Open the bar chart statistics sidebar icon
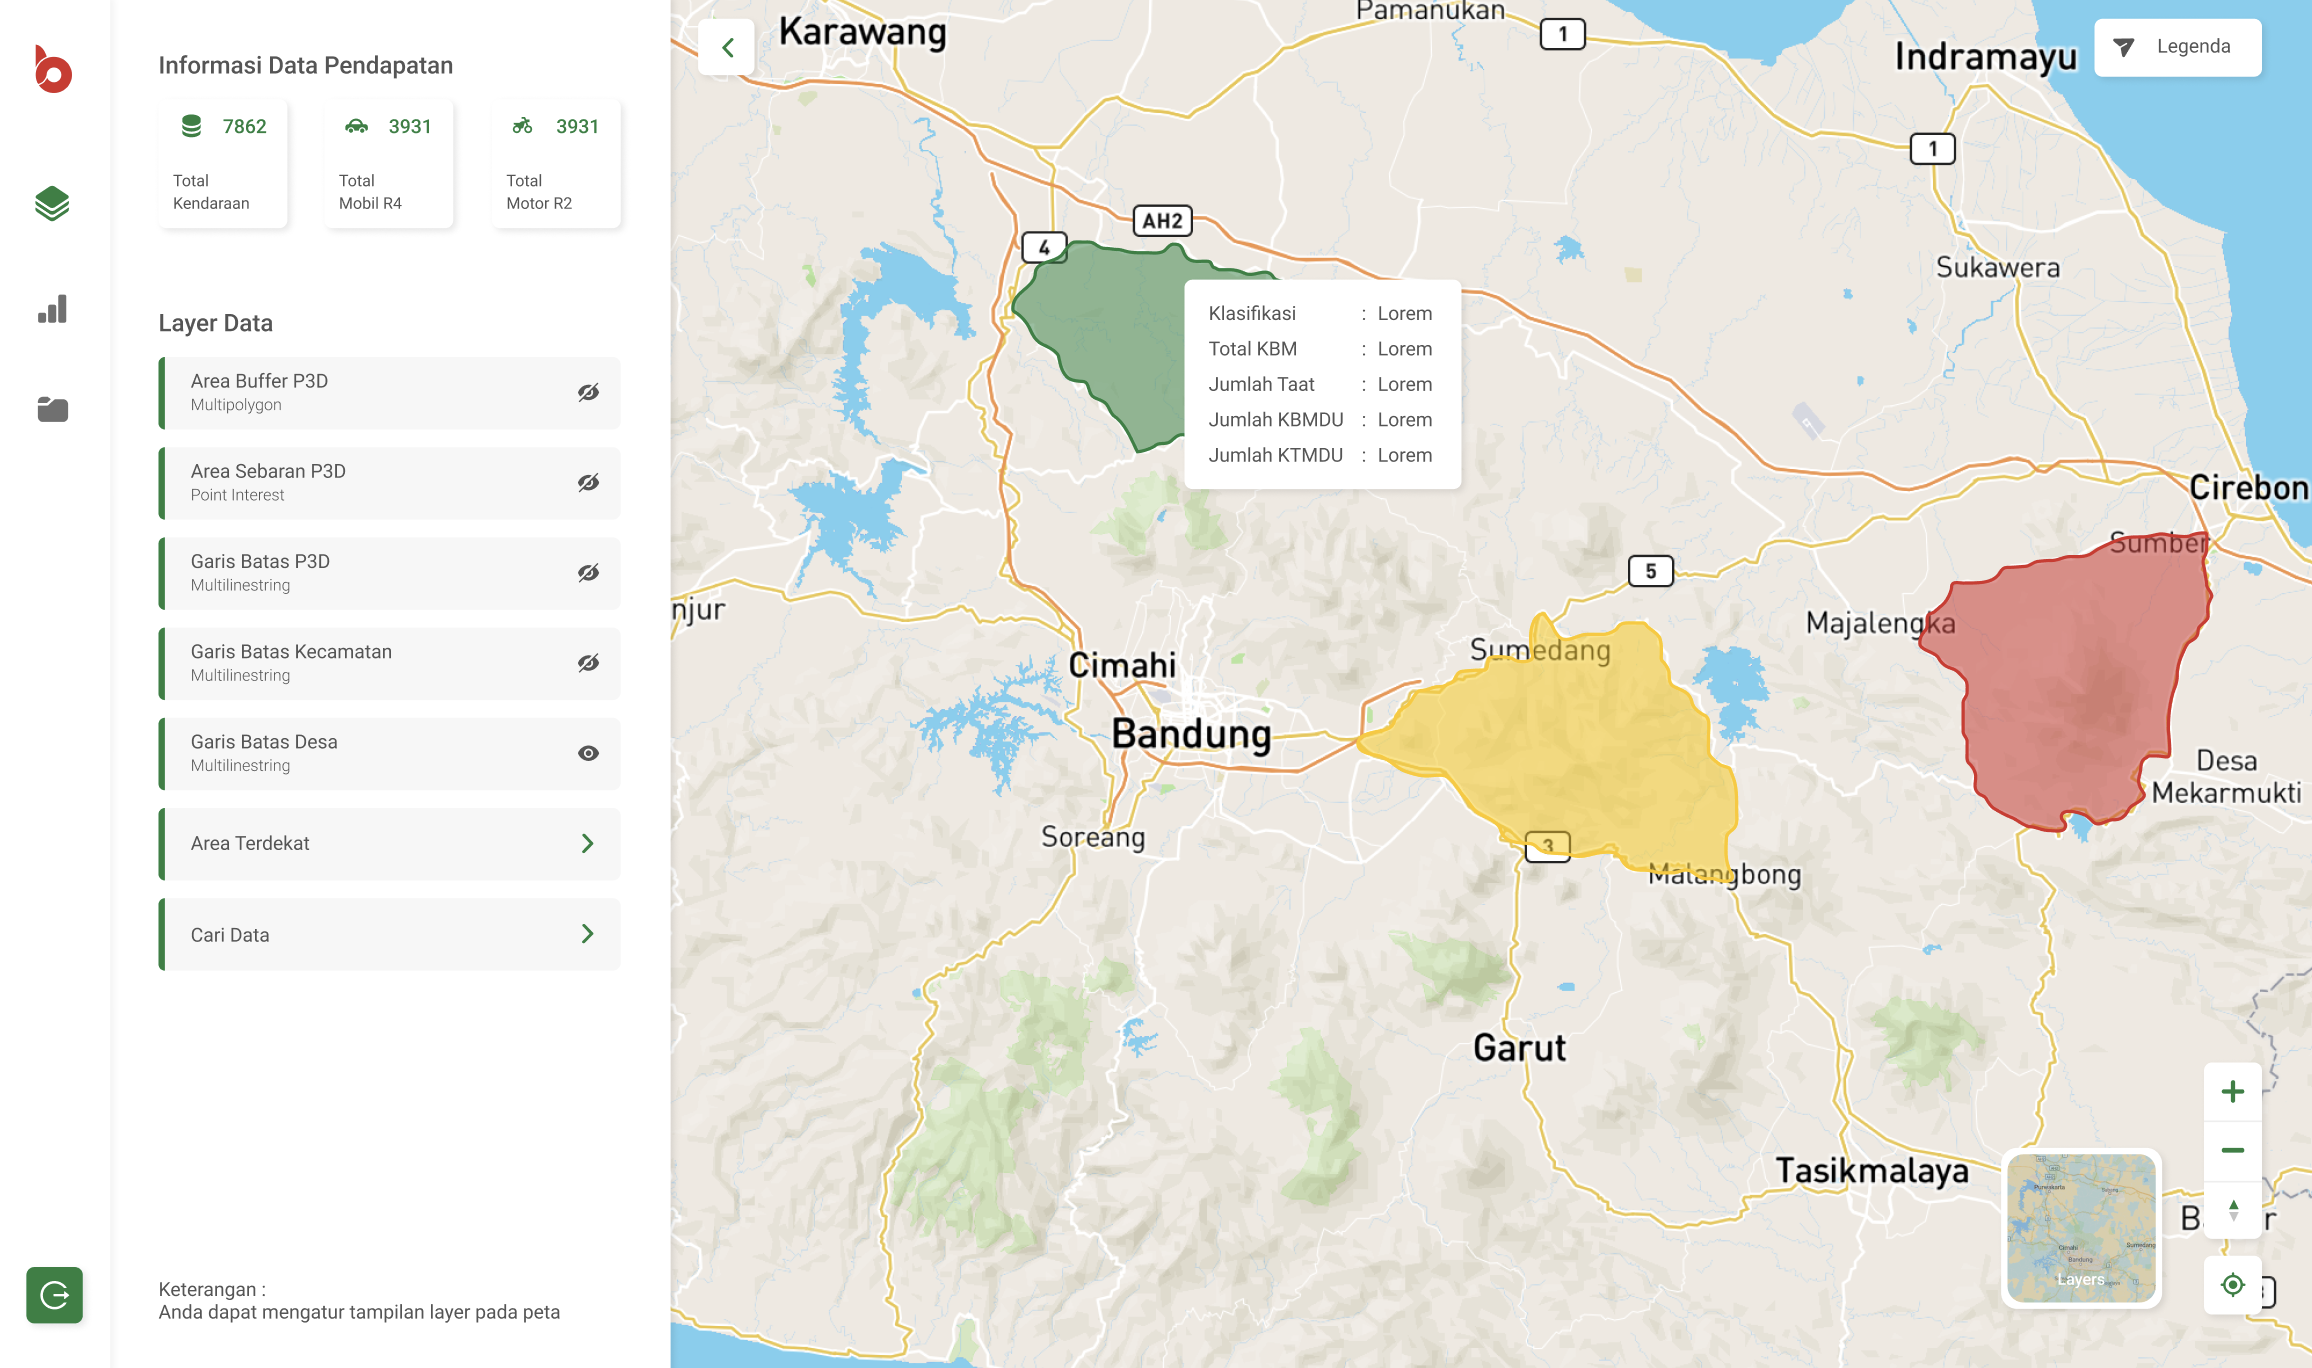The width and height of the screenshot is (2312, 1368). (x=52, y=309)
